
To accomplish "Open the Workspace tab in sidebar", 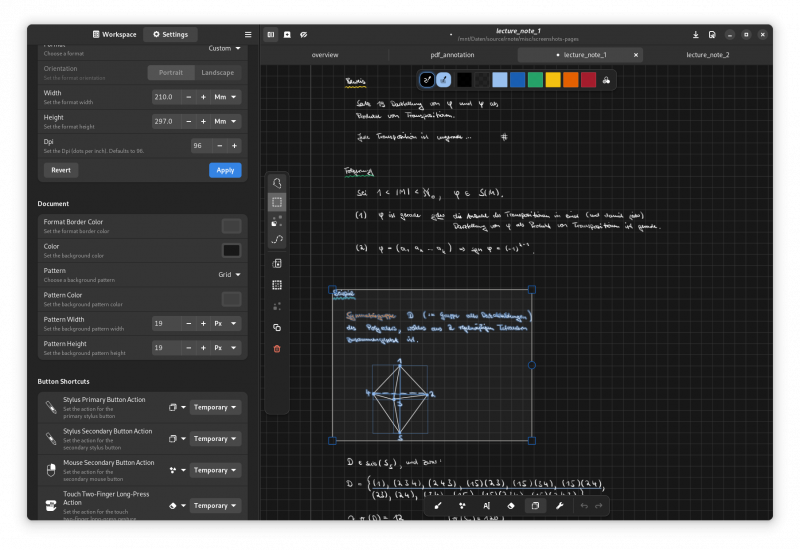I will click(x=114, y=34).
